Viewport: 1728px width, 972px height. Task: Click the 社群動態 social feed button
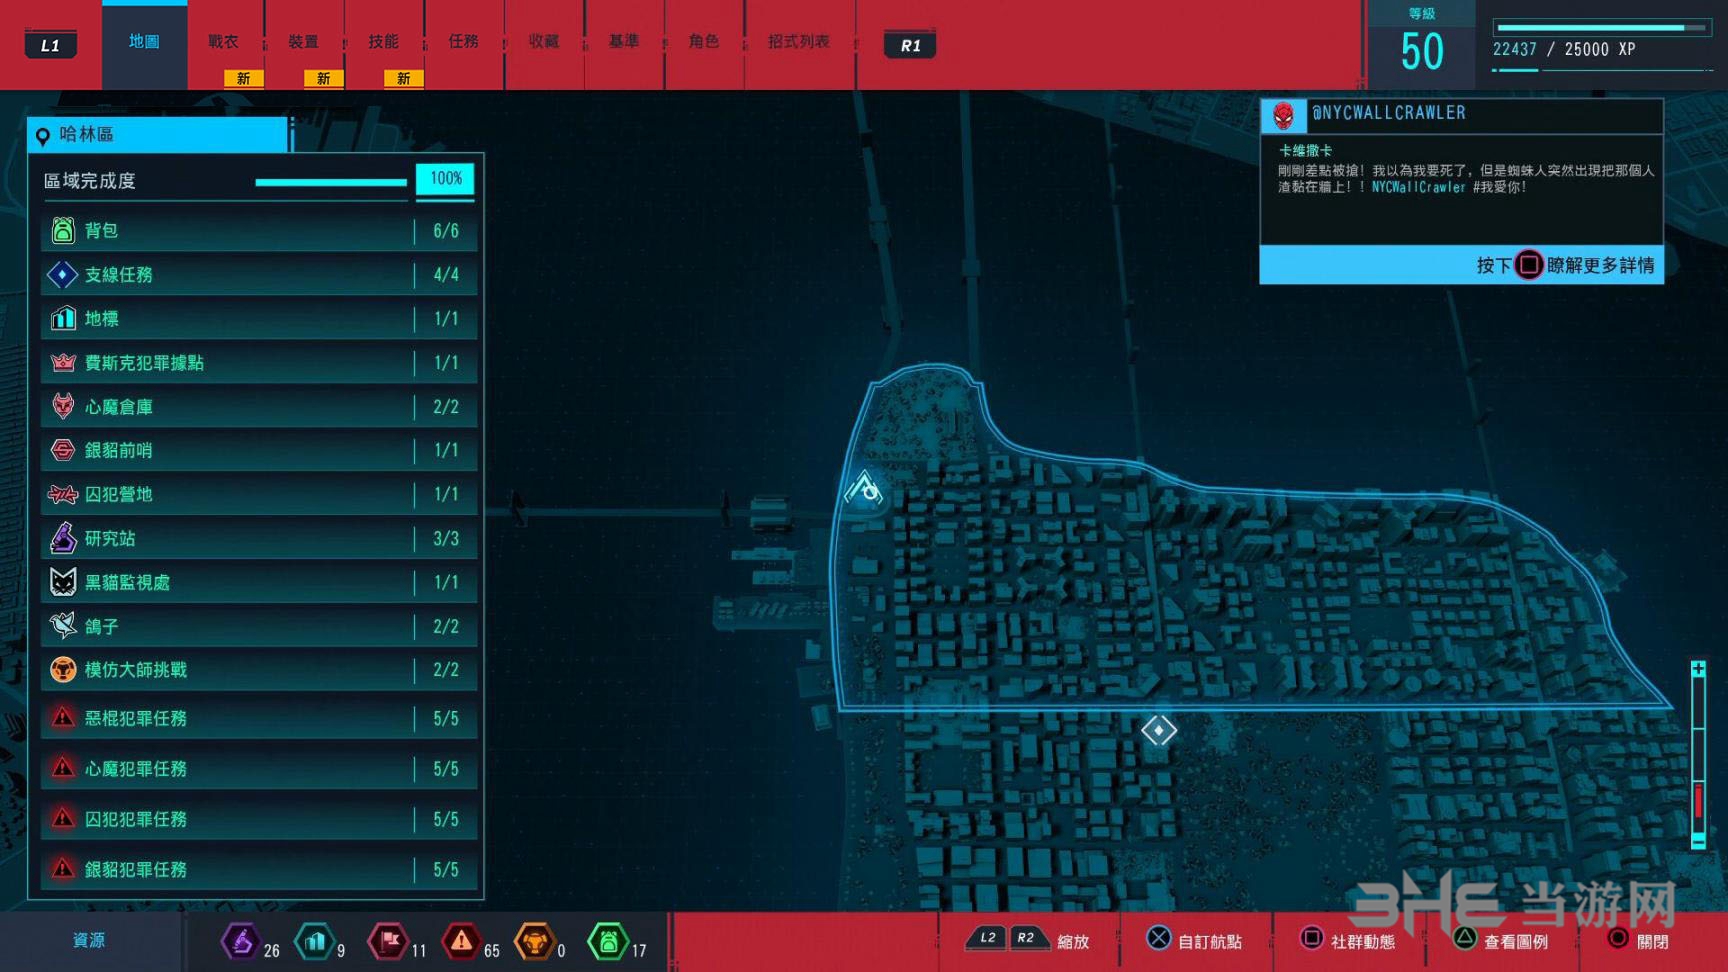1347,940
